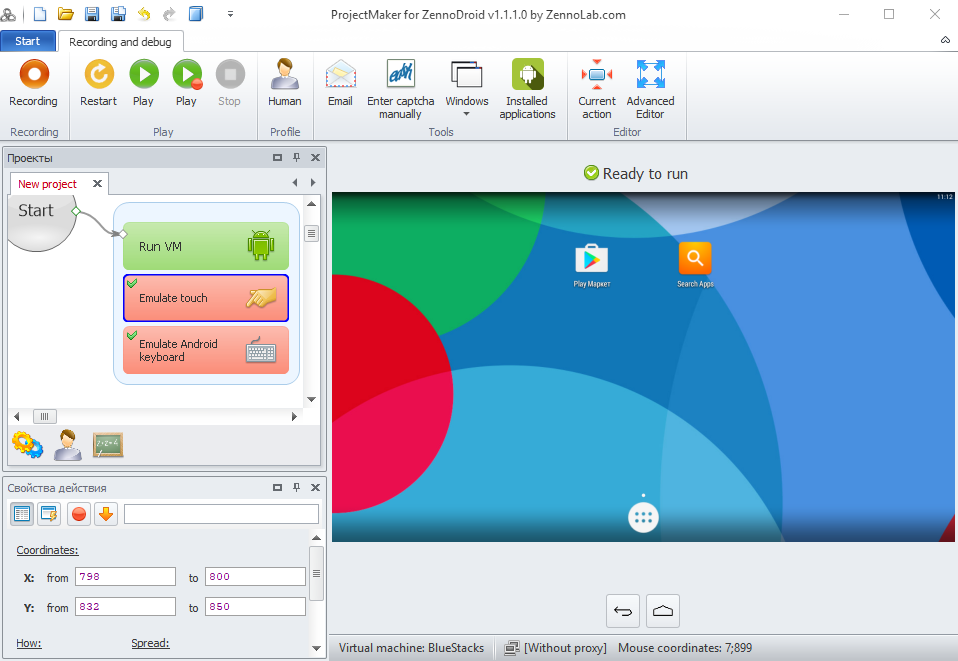Image resolution: width=958 pixels, height=661 pixels.
Task: Click project canvas horizontal scrollbar thumb
Action: [x=45, y=417]
